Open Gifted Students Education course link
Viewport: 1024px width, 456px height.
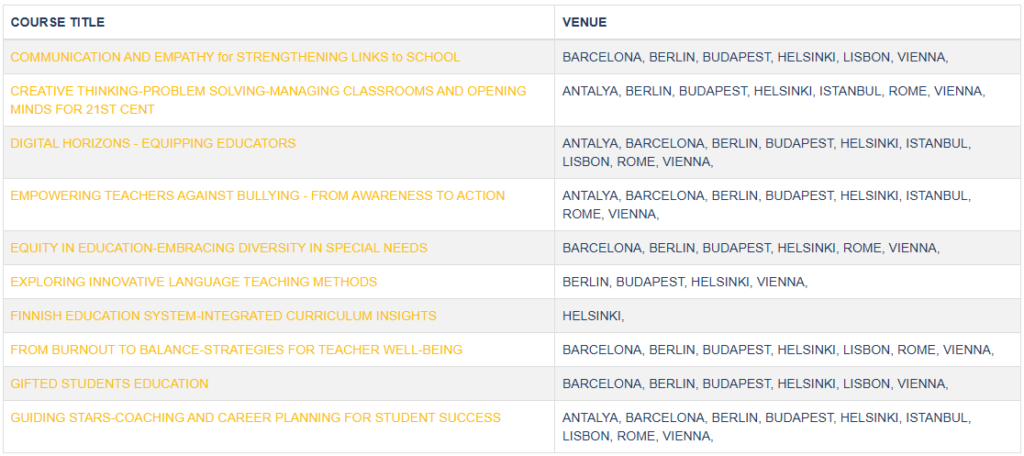110,384
